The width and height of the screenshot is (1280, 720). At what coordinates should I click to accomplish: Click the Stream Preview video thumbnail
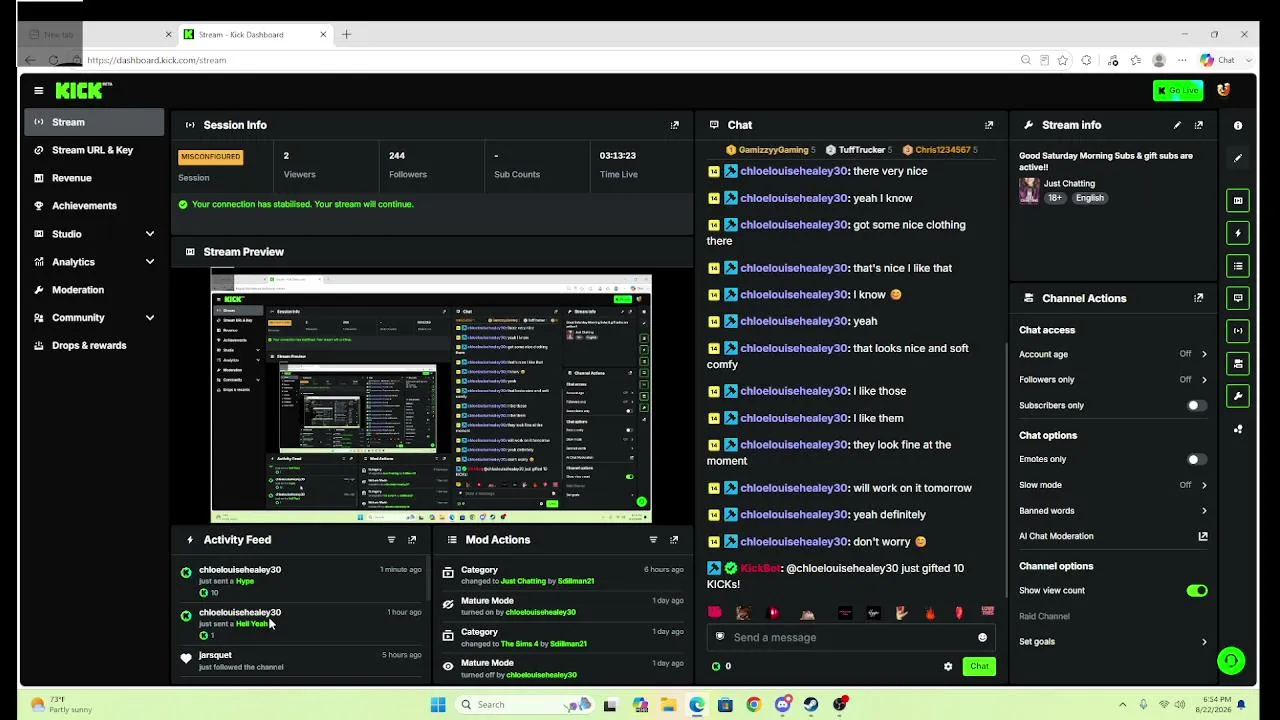pos(431,398)
